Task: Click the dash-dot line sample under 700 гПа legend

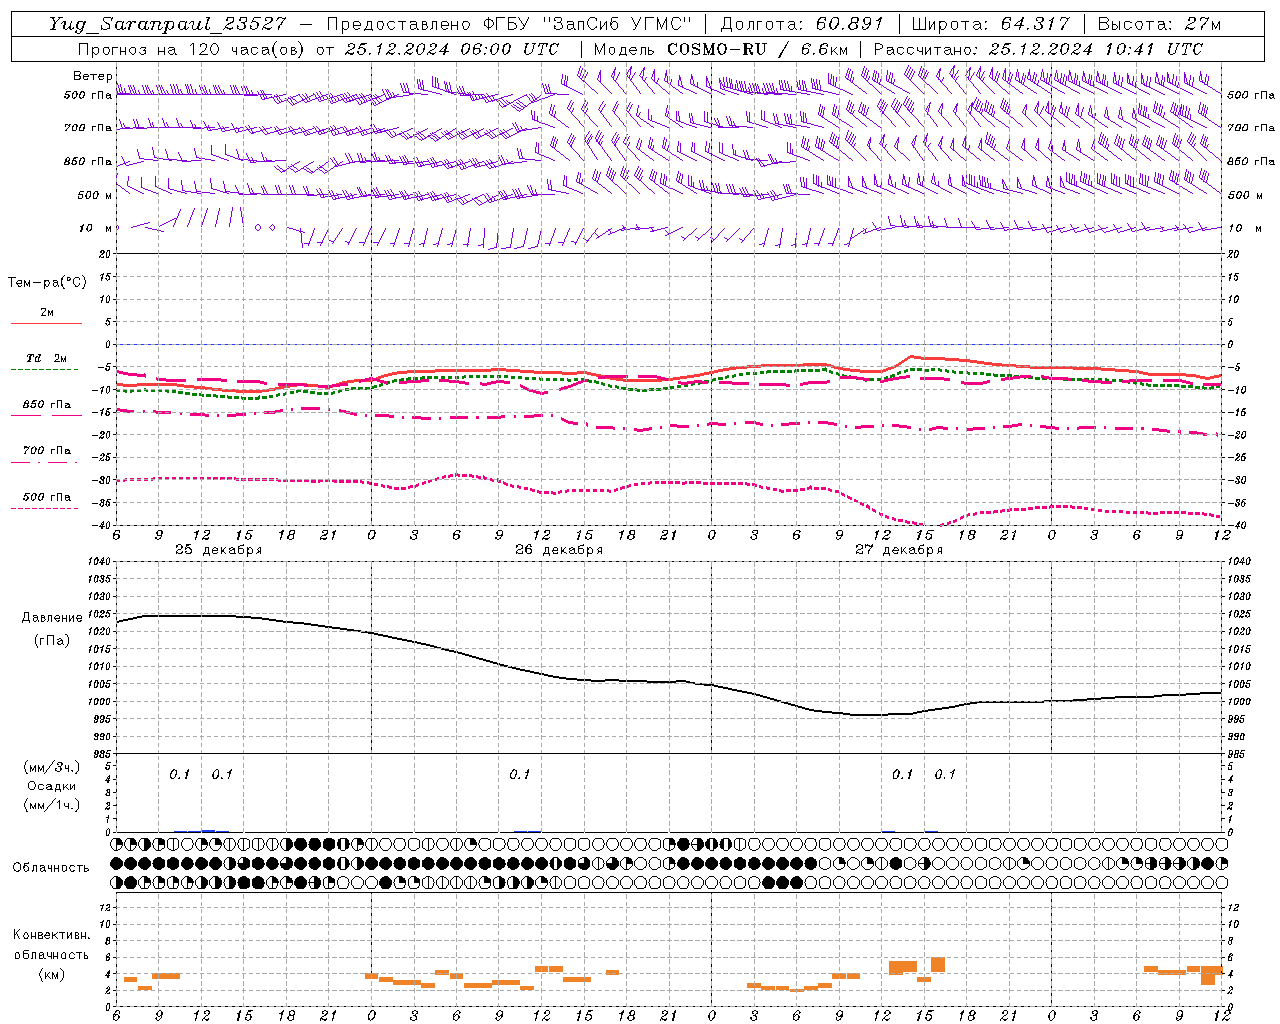Action: tap(46, 462)
